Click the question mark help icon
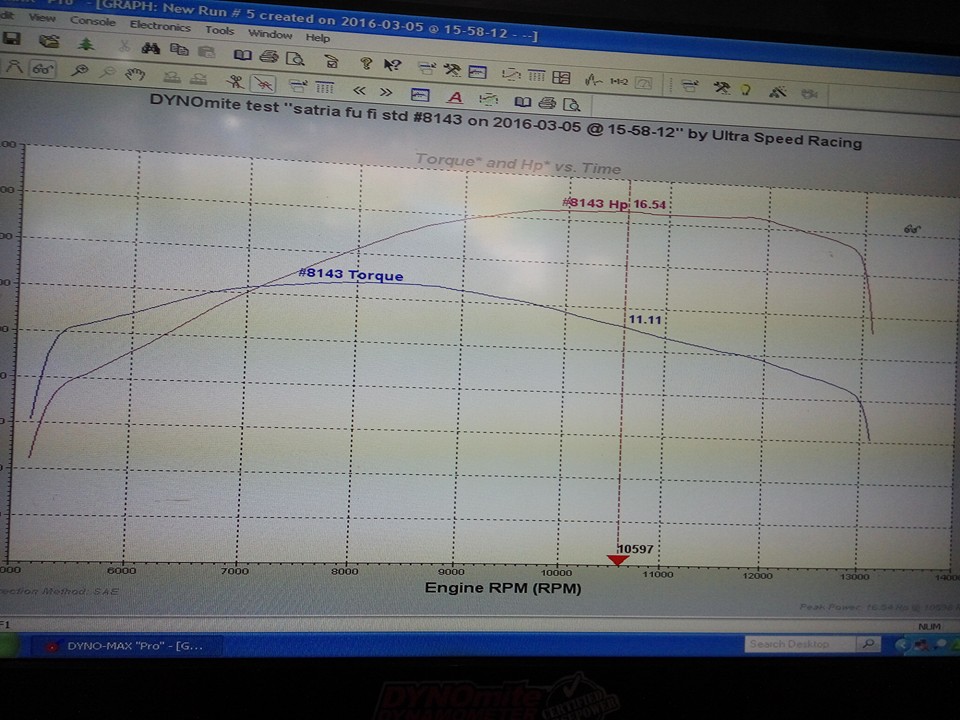 point(366,63)
